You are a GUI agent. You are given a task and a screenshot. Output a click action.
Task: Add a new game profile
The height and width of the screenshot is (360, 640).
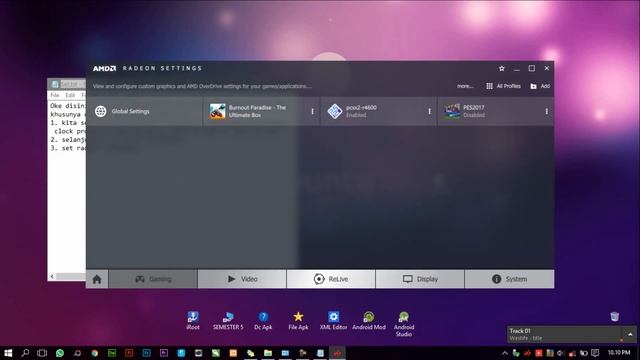[x=540, y=86]
